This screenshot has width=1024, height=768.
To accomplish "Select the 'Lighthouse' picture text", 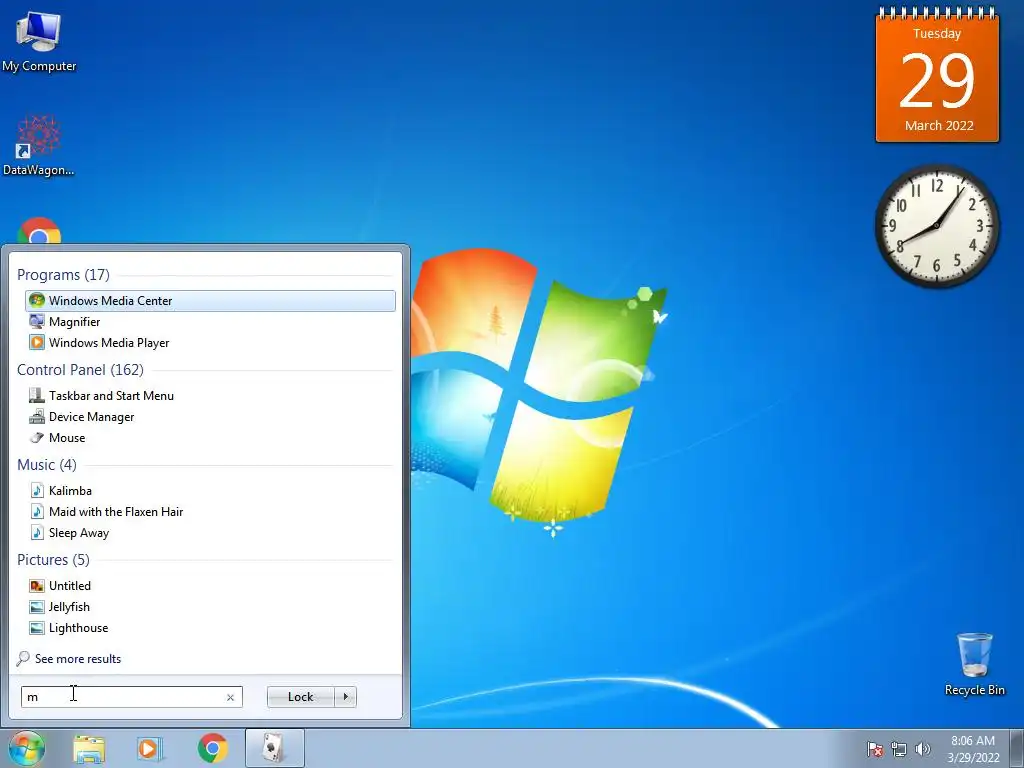I will pyautogui.click(x=78, y=628).
